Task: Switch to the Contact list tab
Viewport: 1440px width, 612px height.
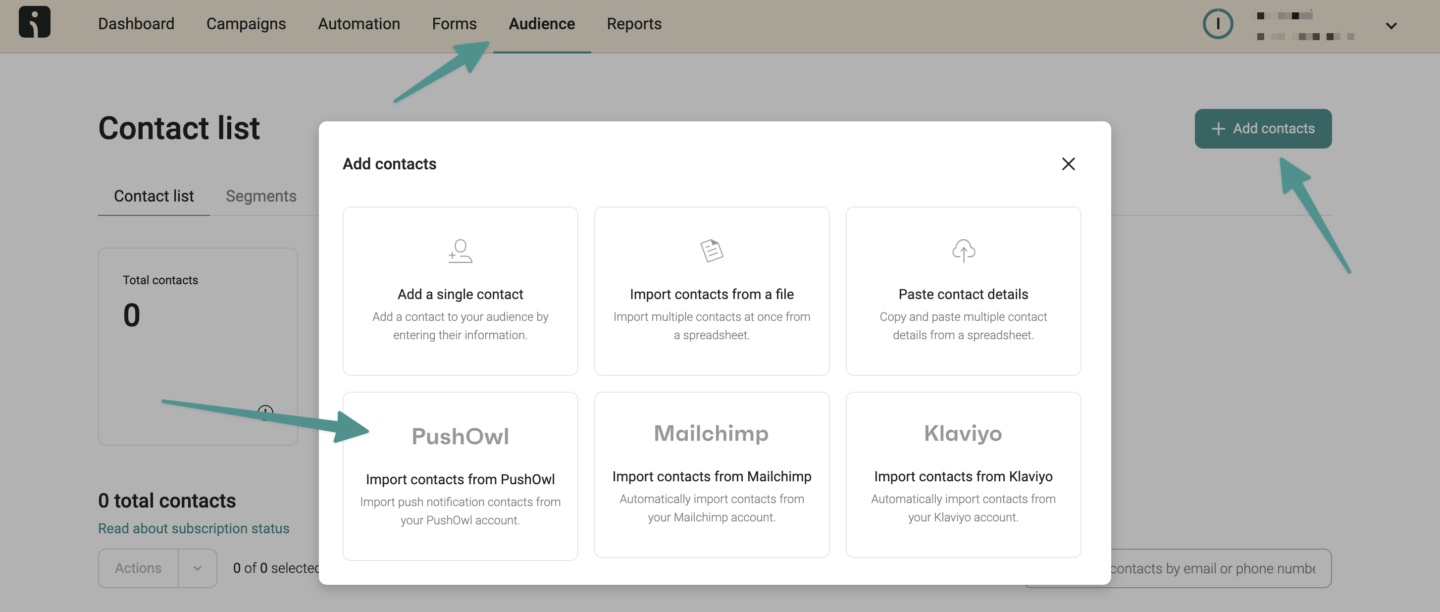Action: coord(154,196)
